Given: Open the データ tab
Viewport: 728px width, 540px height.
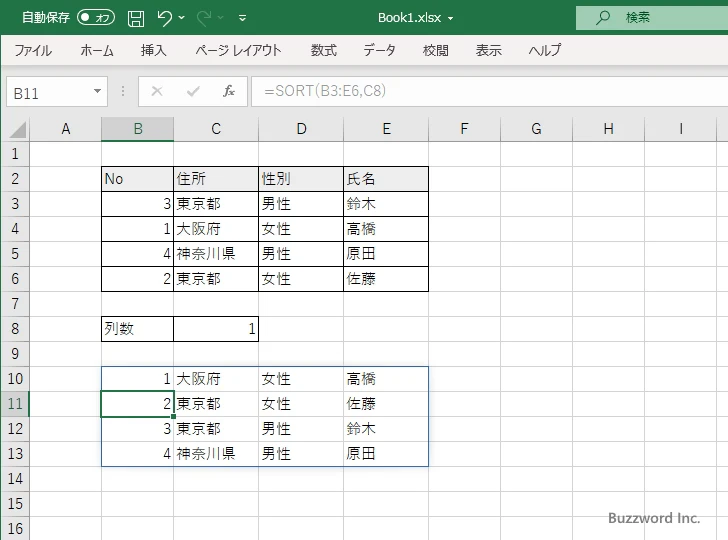Looking at the screenshot, I should 379,50.
